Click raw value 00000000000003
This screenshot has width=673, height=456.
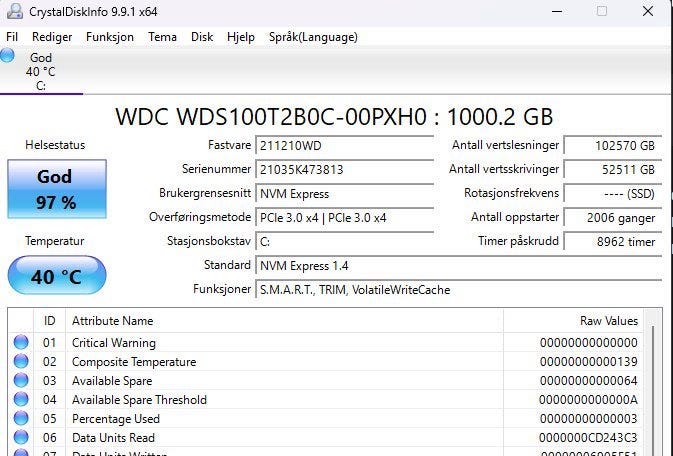(588, 419)
